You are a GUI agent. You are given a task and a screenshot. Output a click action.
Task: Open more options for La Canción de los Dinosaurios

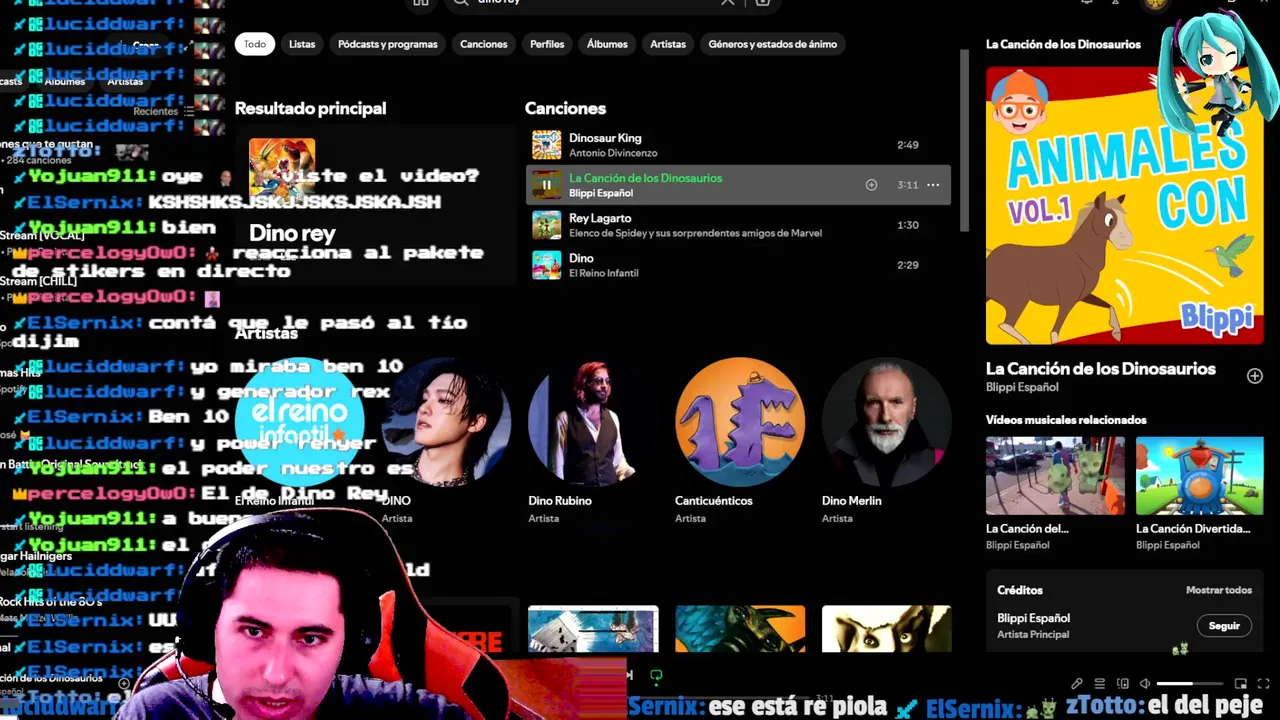[x=933, y=185]
